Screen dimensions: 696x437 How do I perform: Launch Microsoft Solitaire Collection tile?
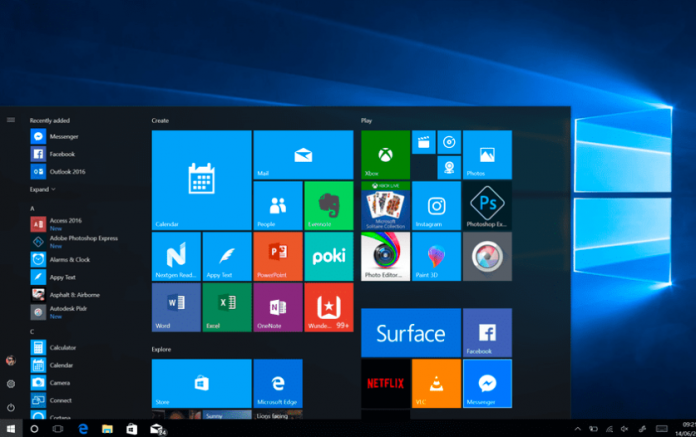tap(386, 206)
